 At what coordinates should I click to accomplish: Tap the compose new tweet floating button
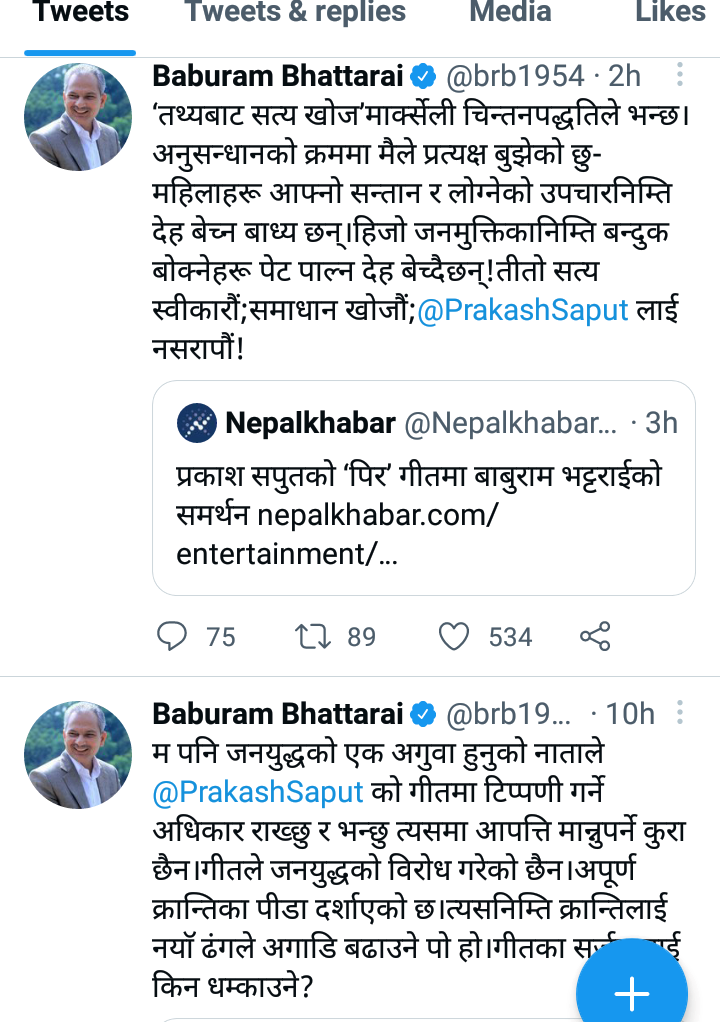[x=632, y=994]
